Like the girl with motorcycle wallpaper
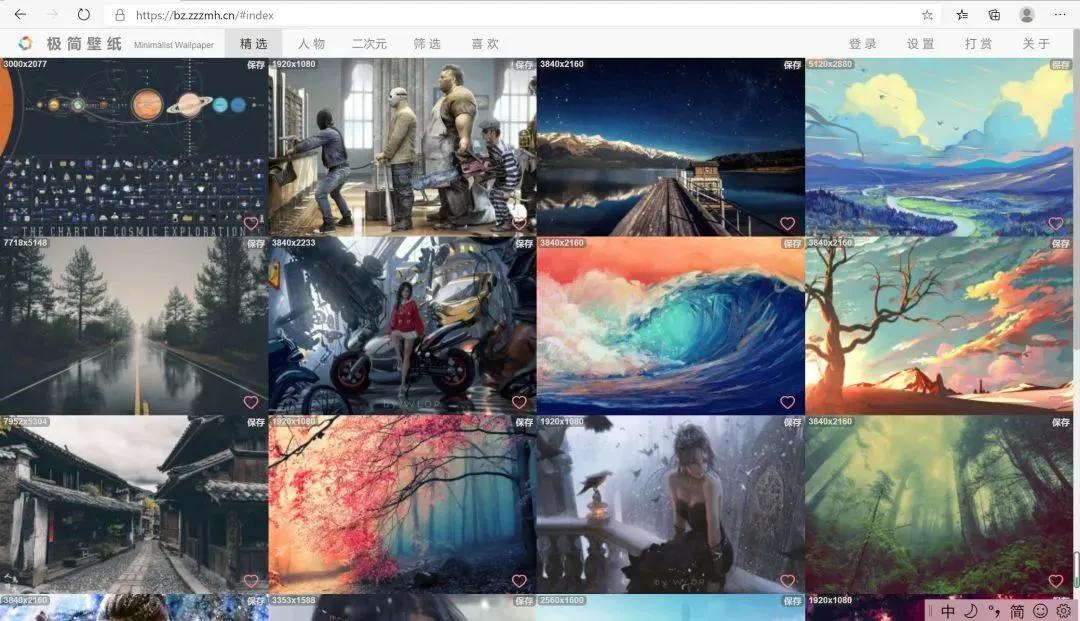Viewport: 1080px width, 621px height. [x=519, y=402]
